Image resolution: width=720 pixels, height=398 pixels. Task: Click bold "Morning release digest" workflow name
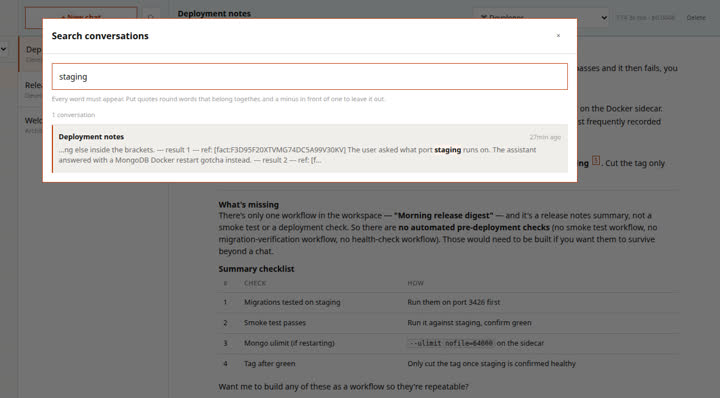[444, 215]
